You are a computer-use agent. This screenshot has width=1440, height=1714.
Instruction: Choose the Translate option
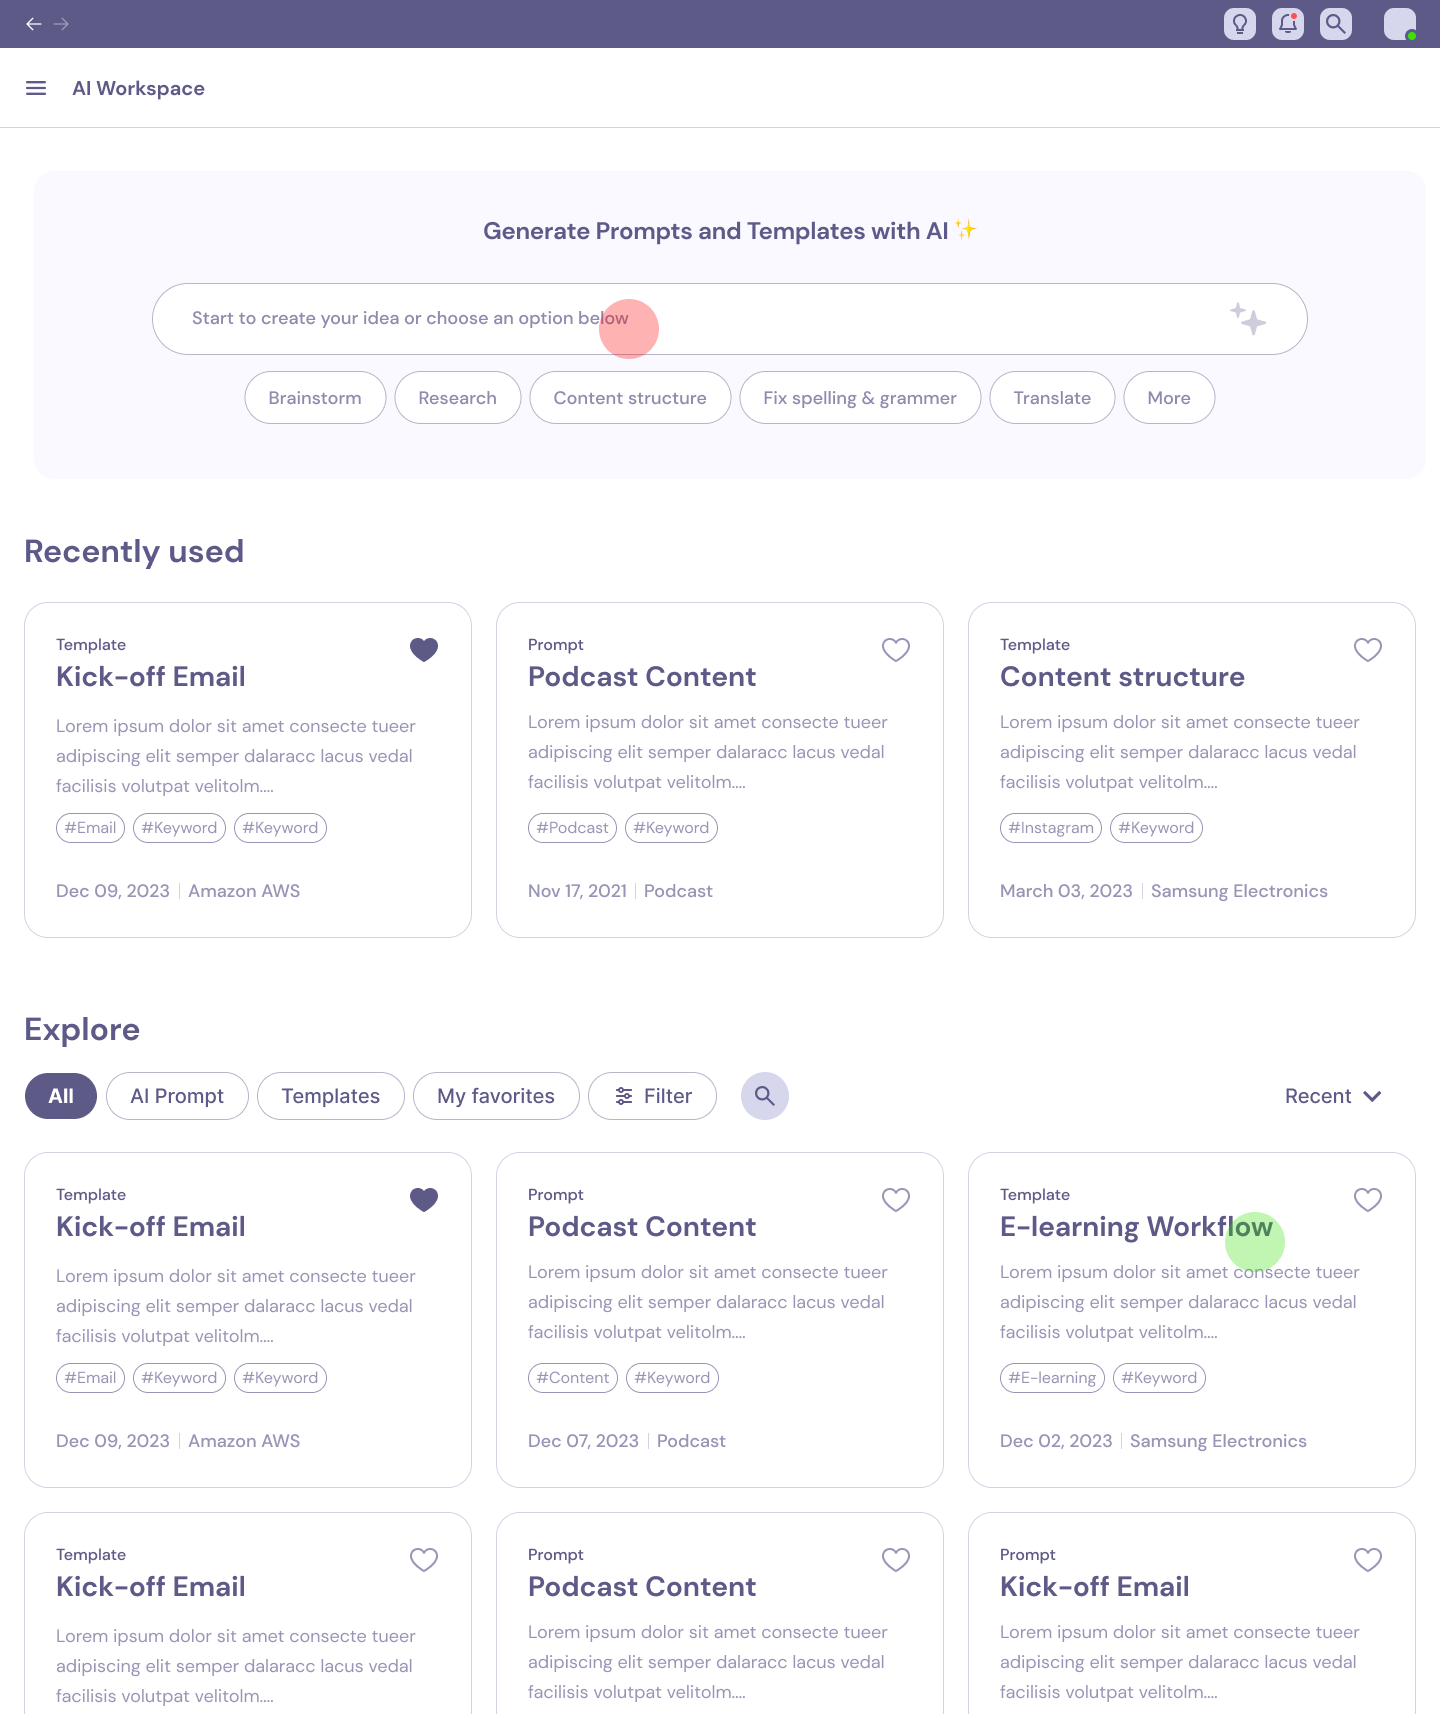tap(1052, 398)
